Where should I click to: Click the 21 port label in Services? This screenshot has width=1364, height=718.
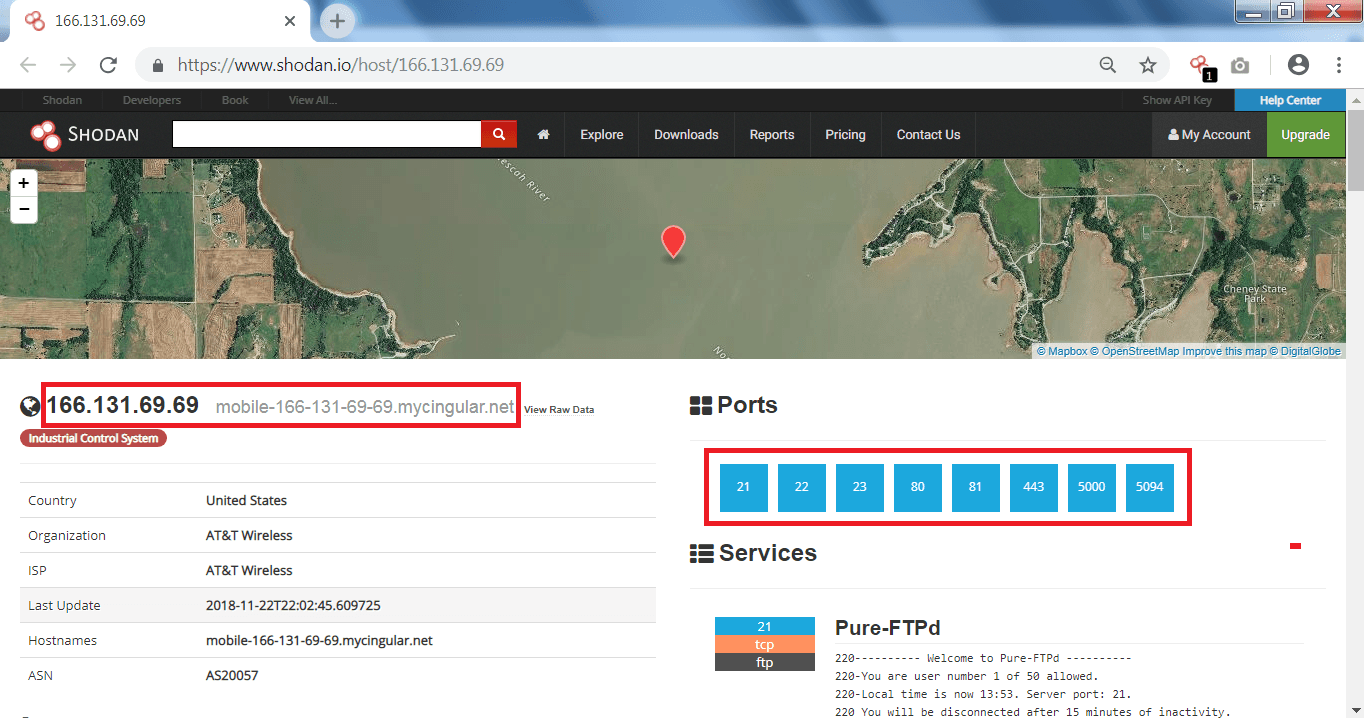click(x=764, y=626)
